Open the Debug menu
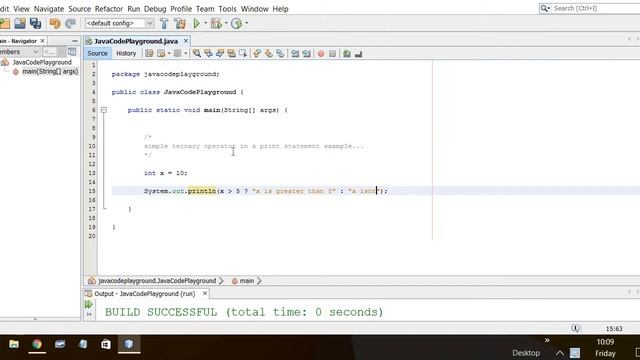 155,9
